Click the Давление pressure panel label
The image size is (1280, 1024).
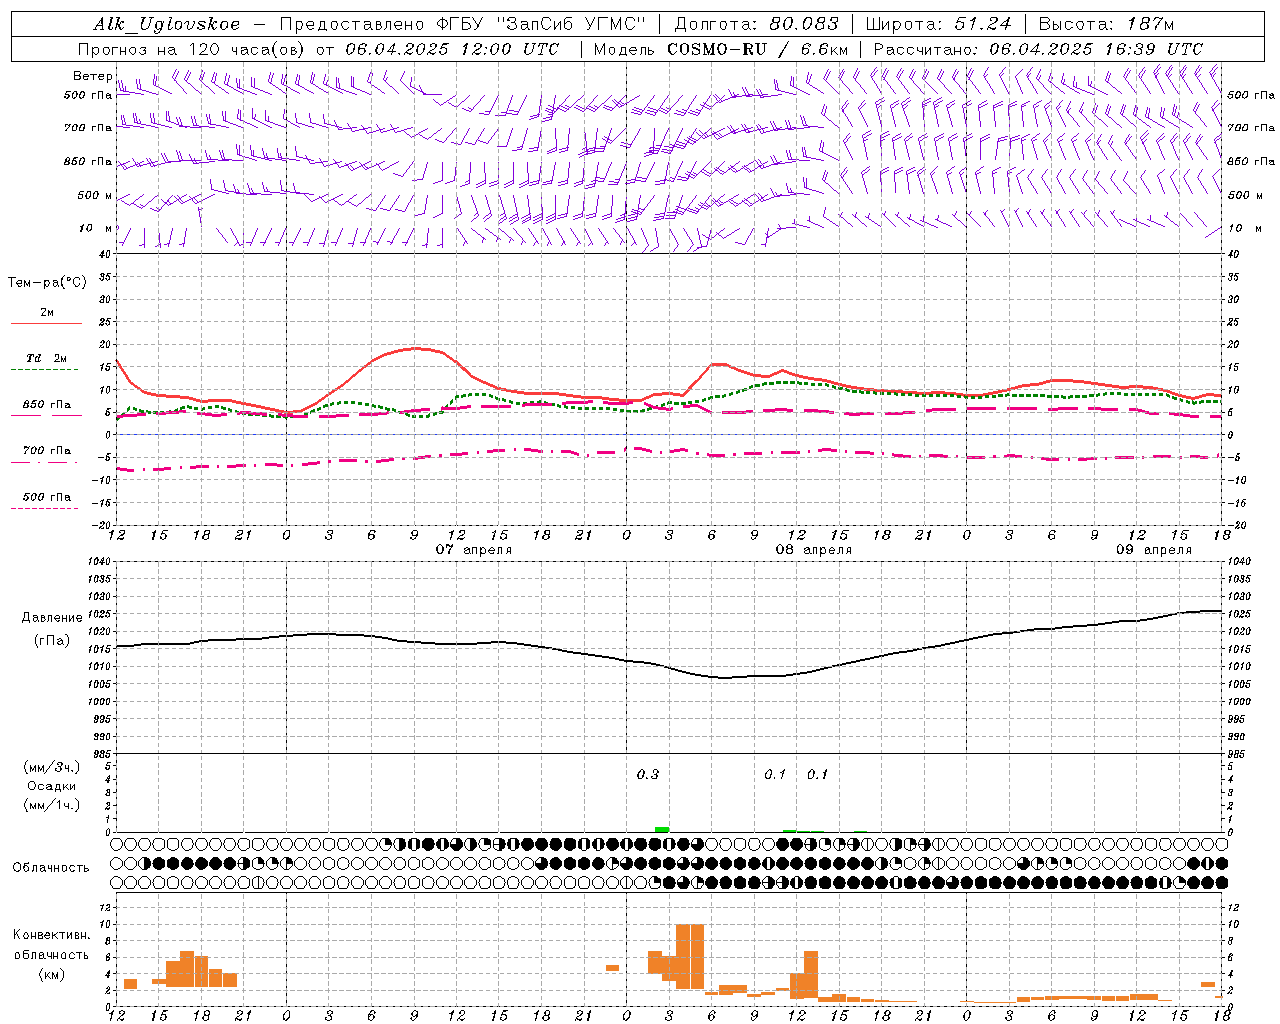point(52,618)
